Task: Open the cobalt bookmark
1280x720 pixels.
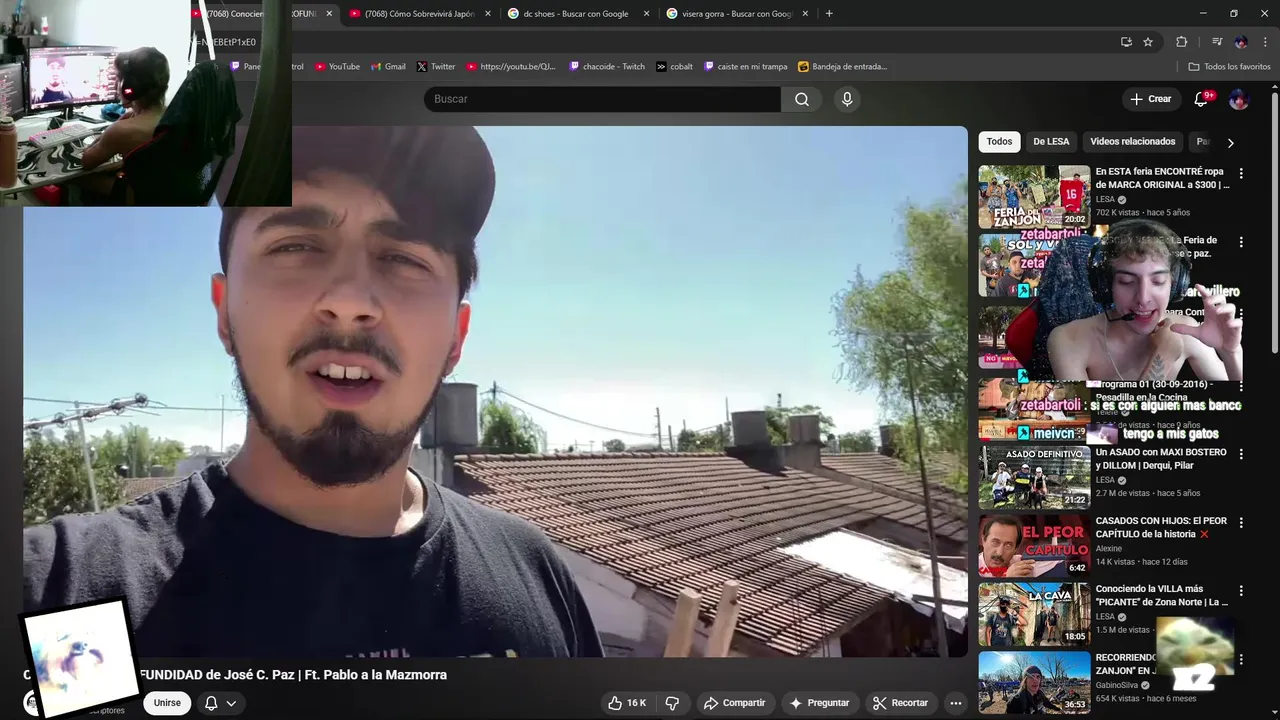Action: tap(675, 67)
